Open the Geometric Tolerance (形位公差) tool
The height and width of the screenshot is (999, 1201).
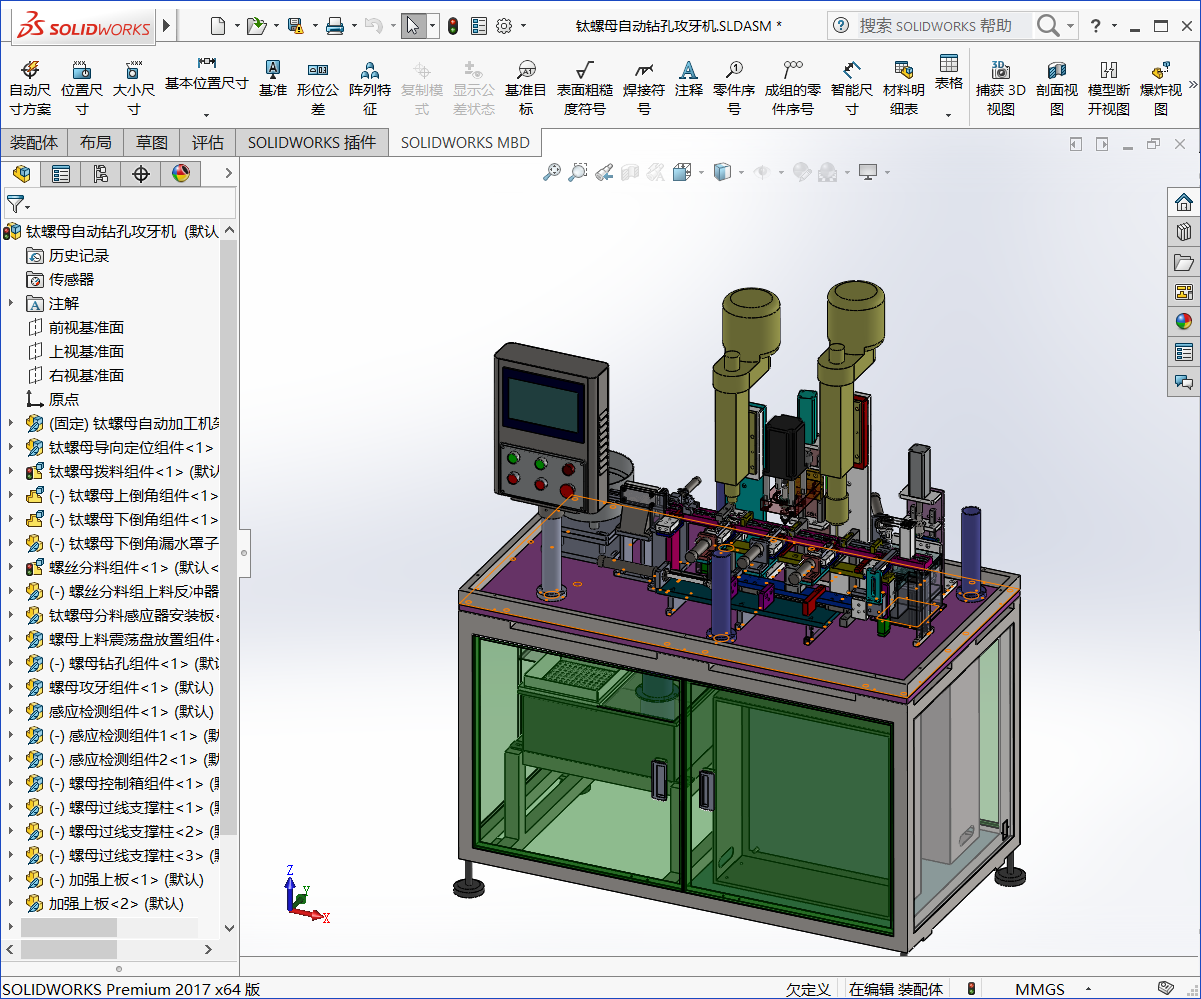318,87
